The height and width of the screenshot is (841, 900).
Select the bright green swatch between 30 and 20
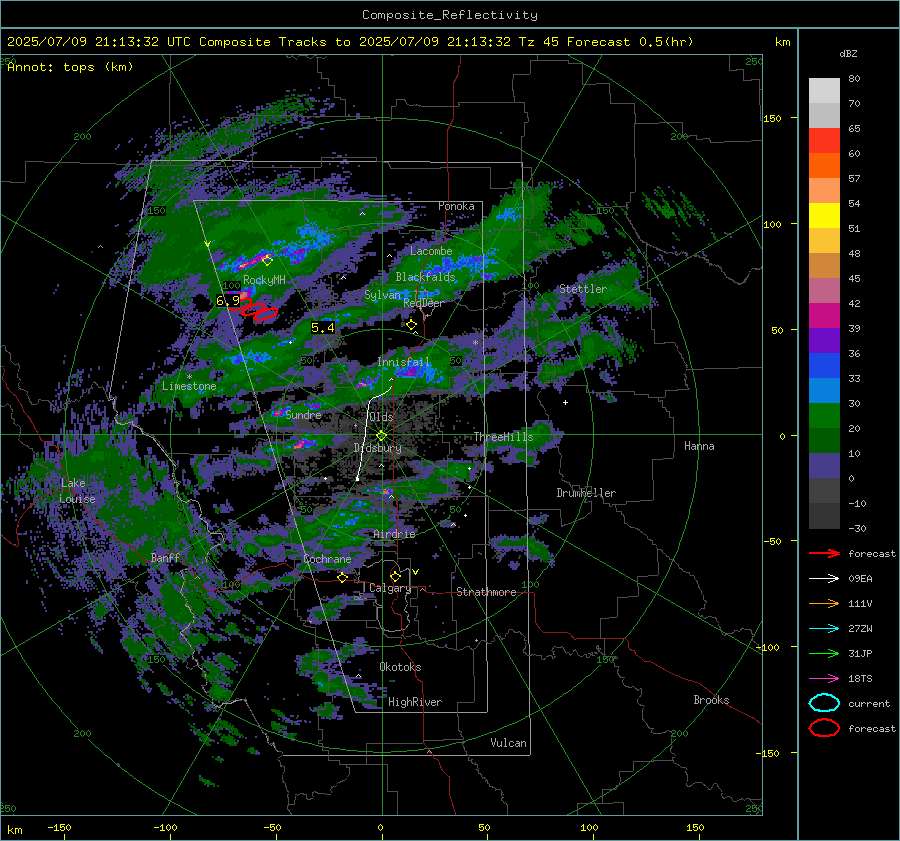coord(824,416)
